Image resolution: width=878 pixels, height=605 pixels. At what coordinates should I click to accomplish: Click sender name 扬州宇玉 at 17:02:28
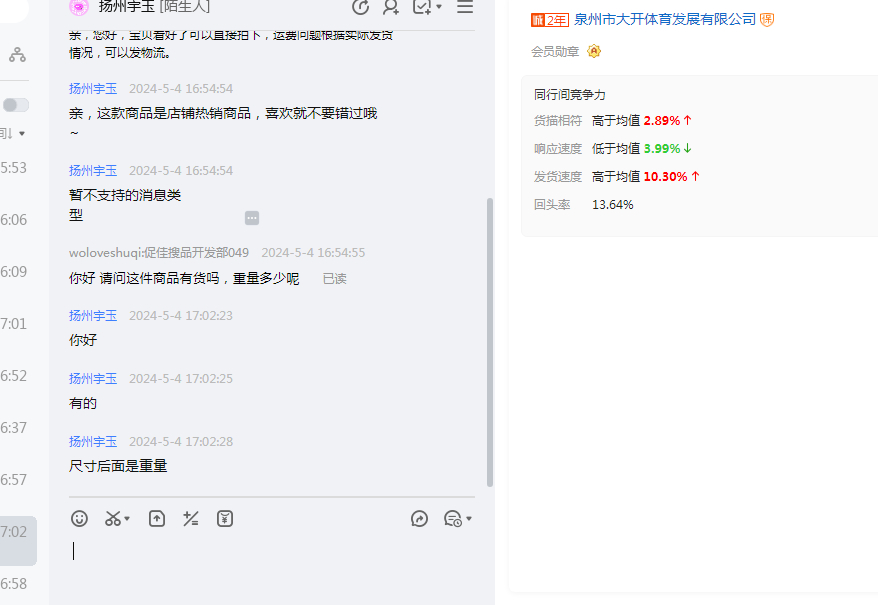(93, 441)
